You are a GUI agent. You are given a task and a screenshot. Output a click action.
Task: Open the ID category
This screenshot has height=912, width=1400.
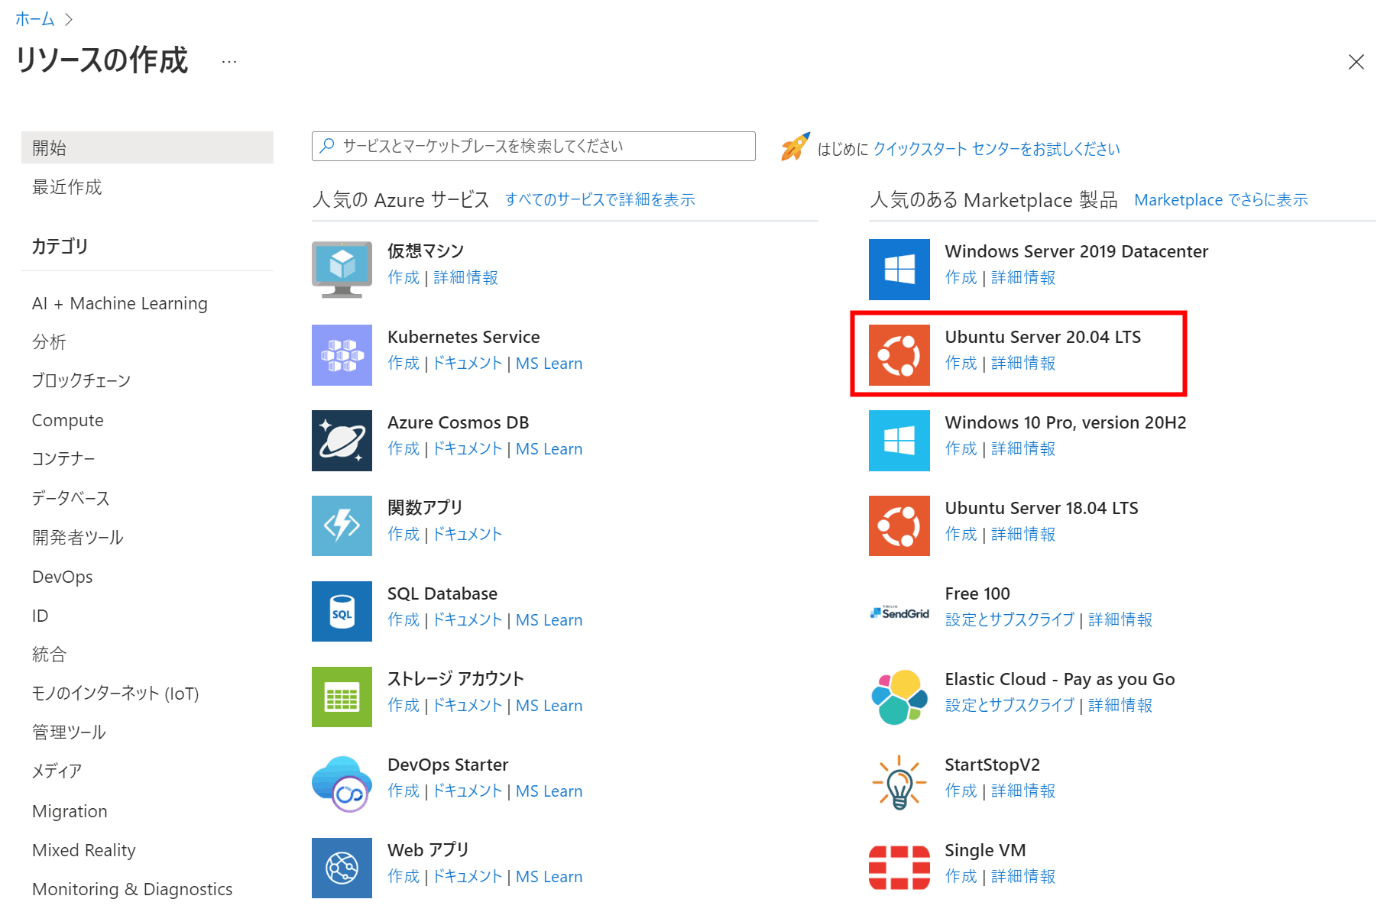40,615
